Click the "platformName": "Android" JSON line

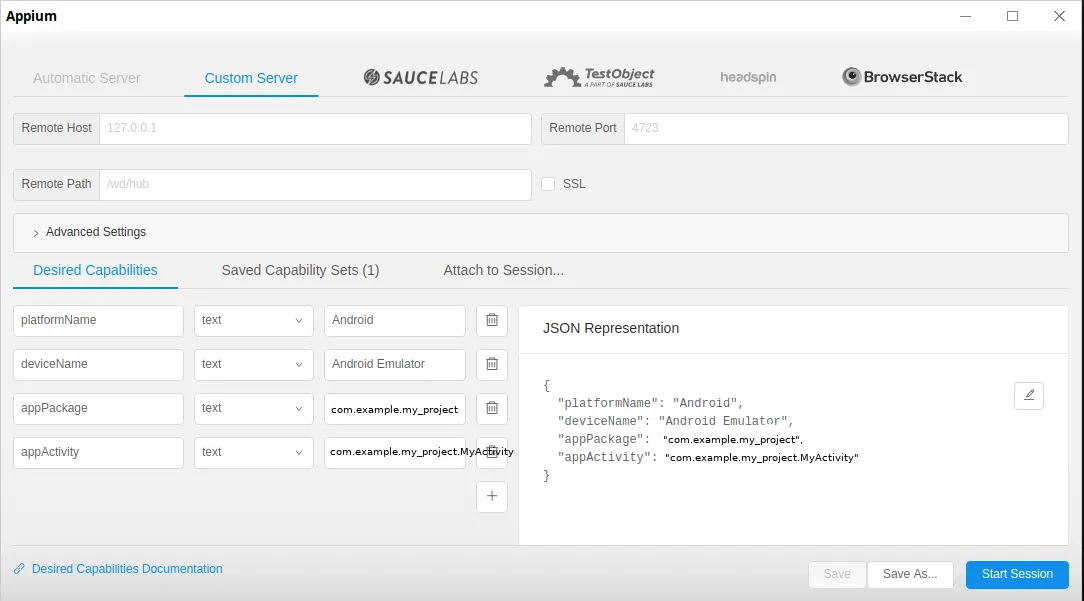pos(650,403)
